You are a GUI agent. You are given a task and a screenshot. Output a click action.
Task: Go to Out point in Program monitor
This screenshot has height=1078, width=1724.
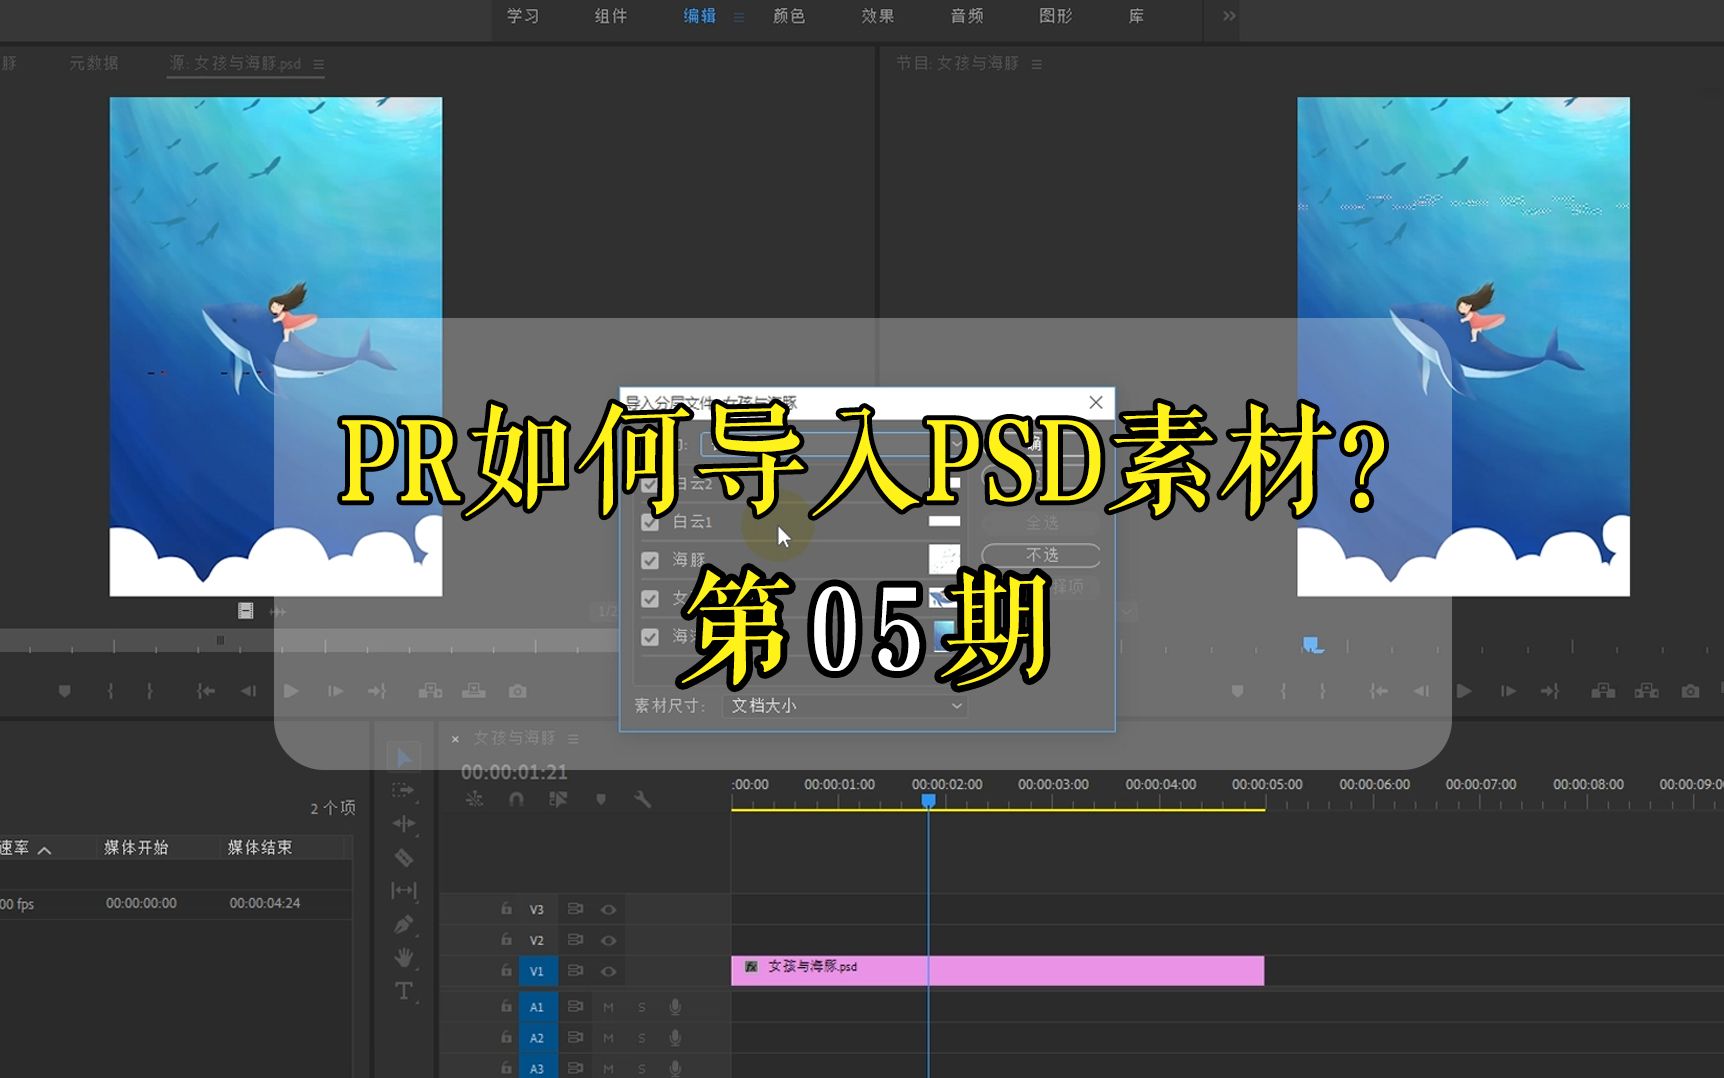click(x=1550, y=691)
